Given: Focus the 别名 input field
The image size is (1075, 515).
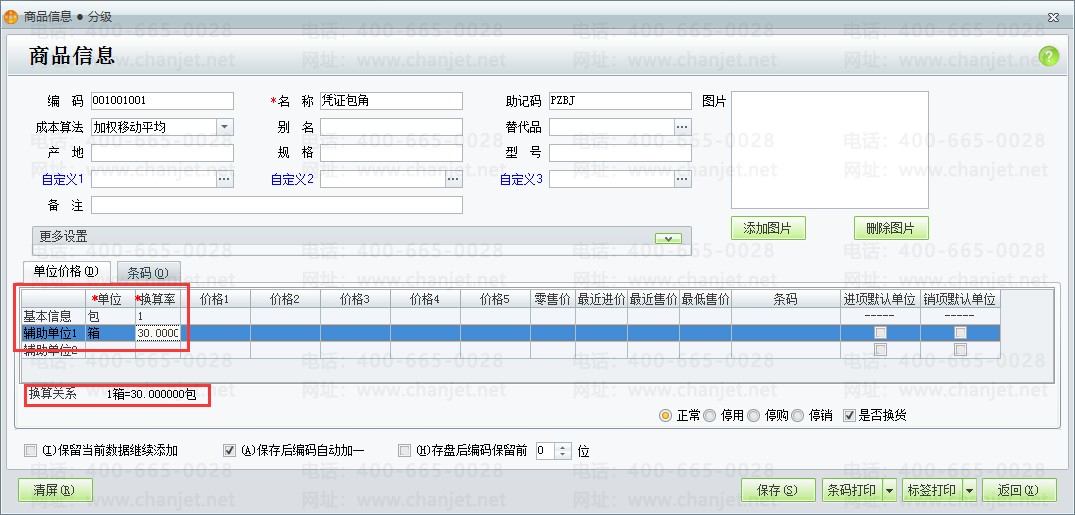Looking at the screenshot, I should click(x=391, y=127).
